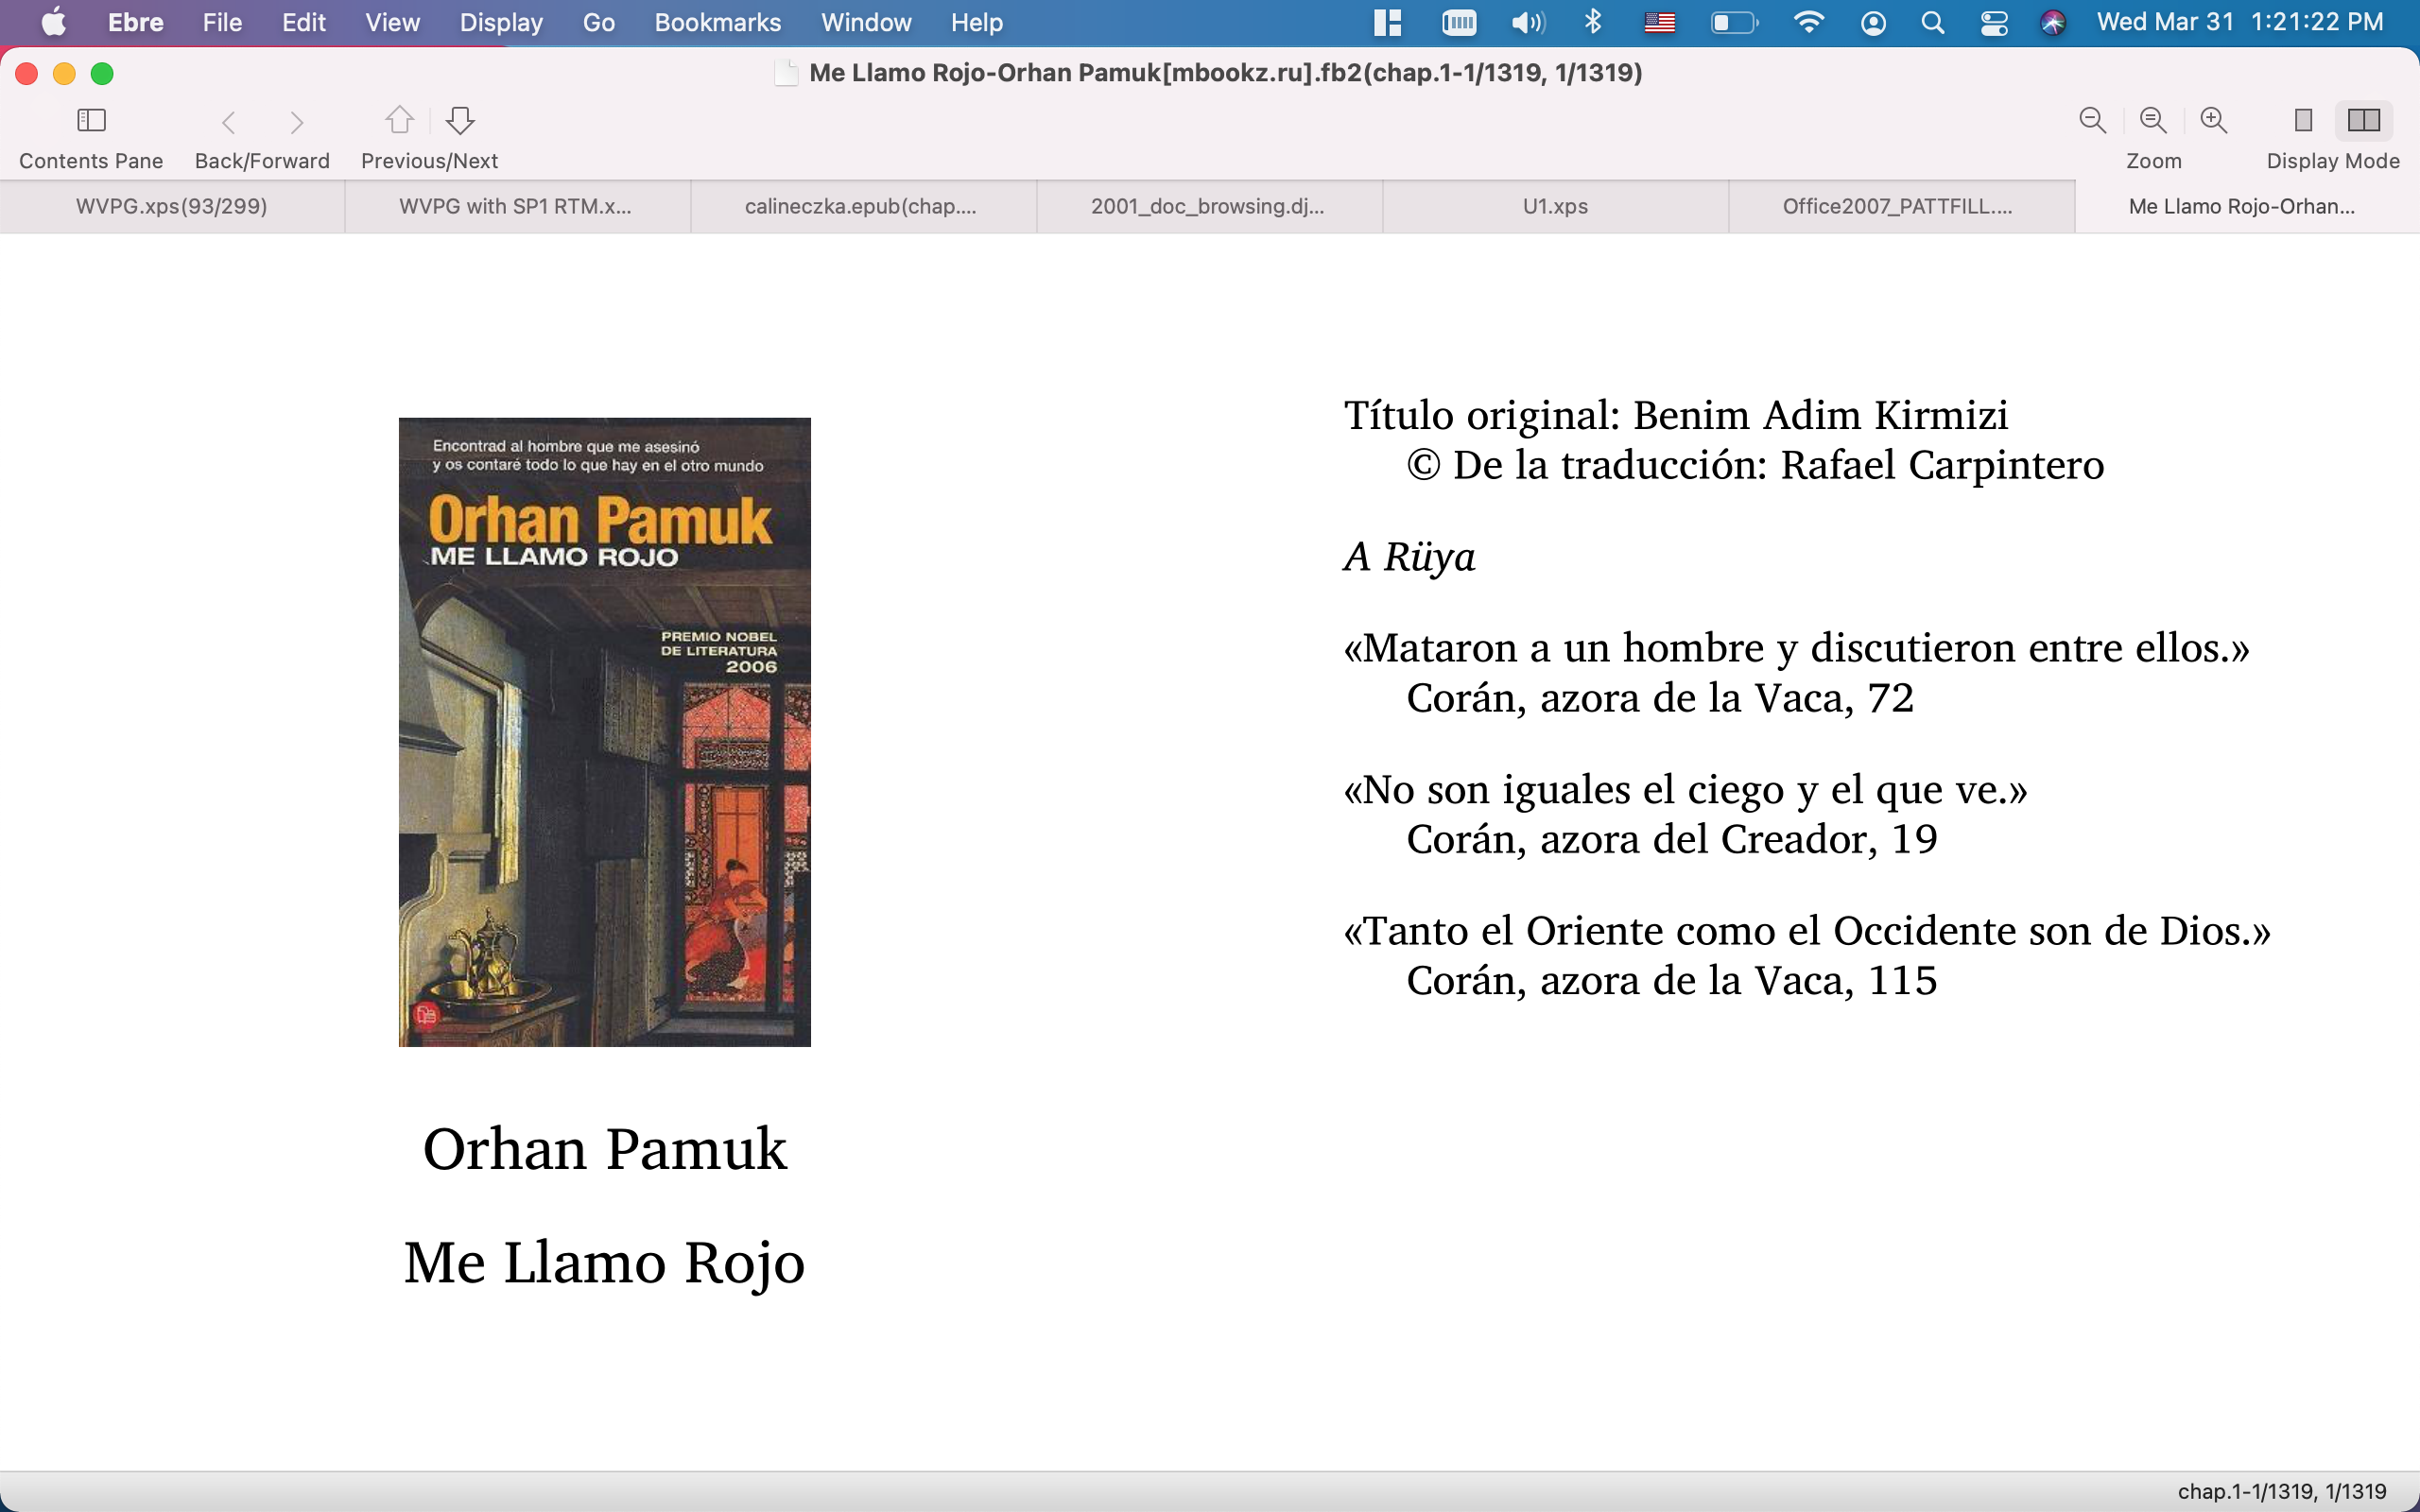The image size is (2420, 1512).
Task: Open Control Center from menu bar
Action: pyautogui.click(x=1994, y=23)
